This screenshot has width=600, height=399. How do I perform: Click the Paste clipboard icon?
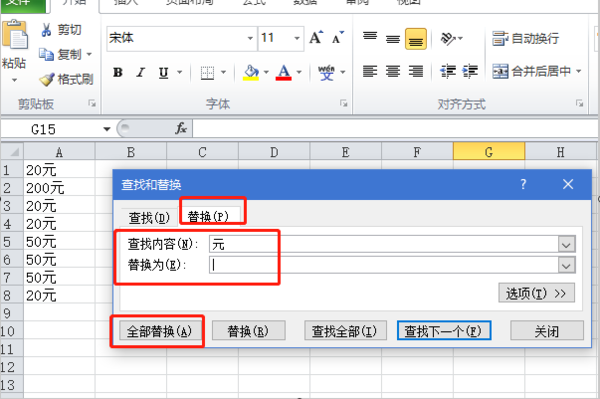coord(15,35)
